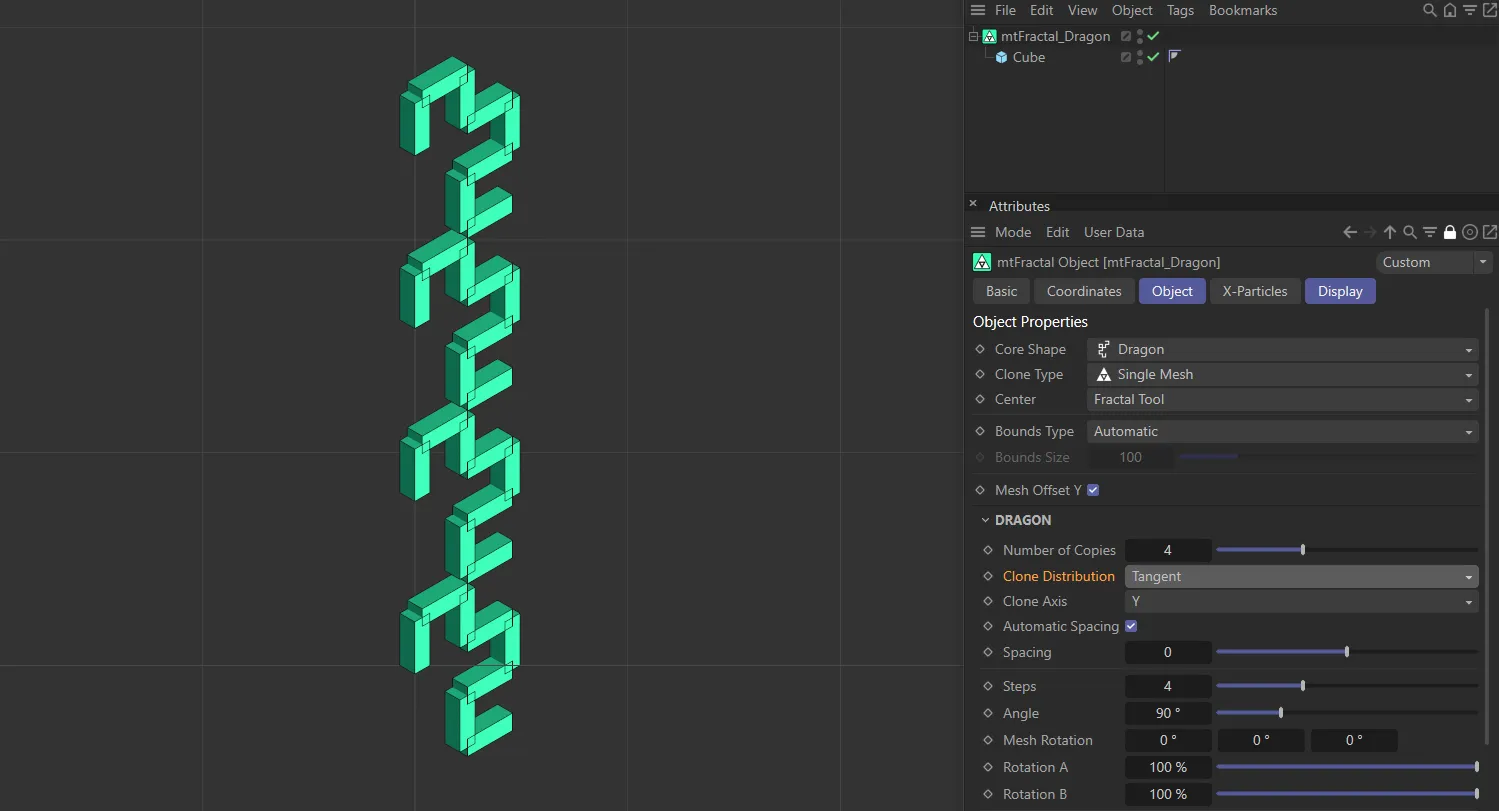
Task: Select the Cube object icon
Action: coord(1001,57)
